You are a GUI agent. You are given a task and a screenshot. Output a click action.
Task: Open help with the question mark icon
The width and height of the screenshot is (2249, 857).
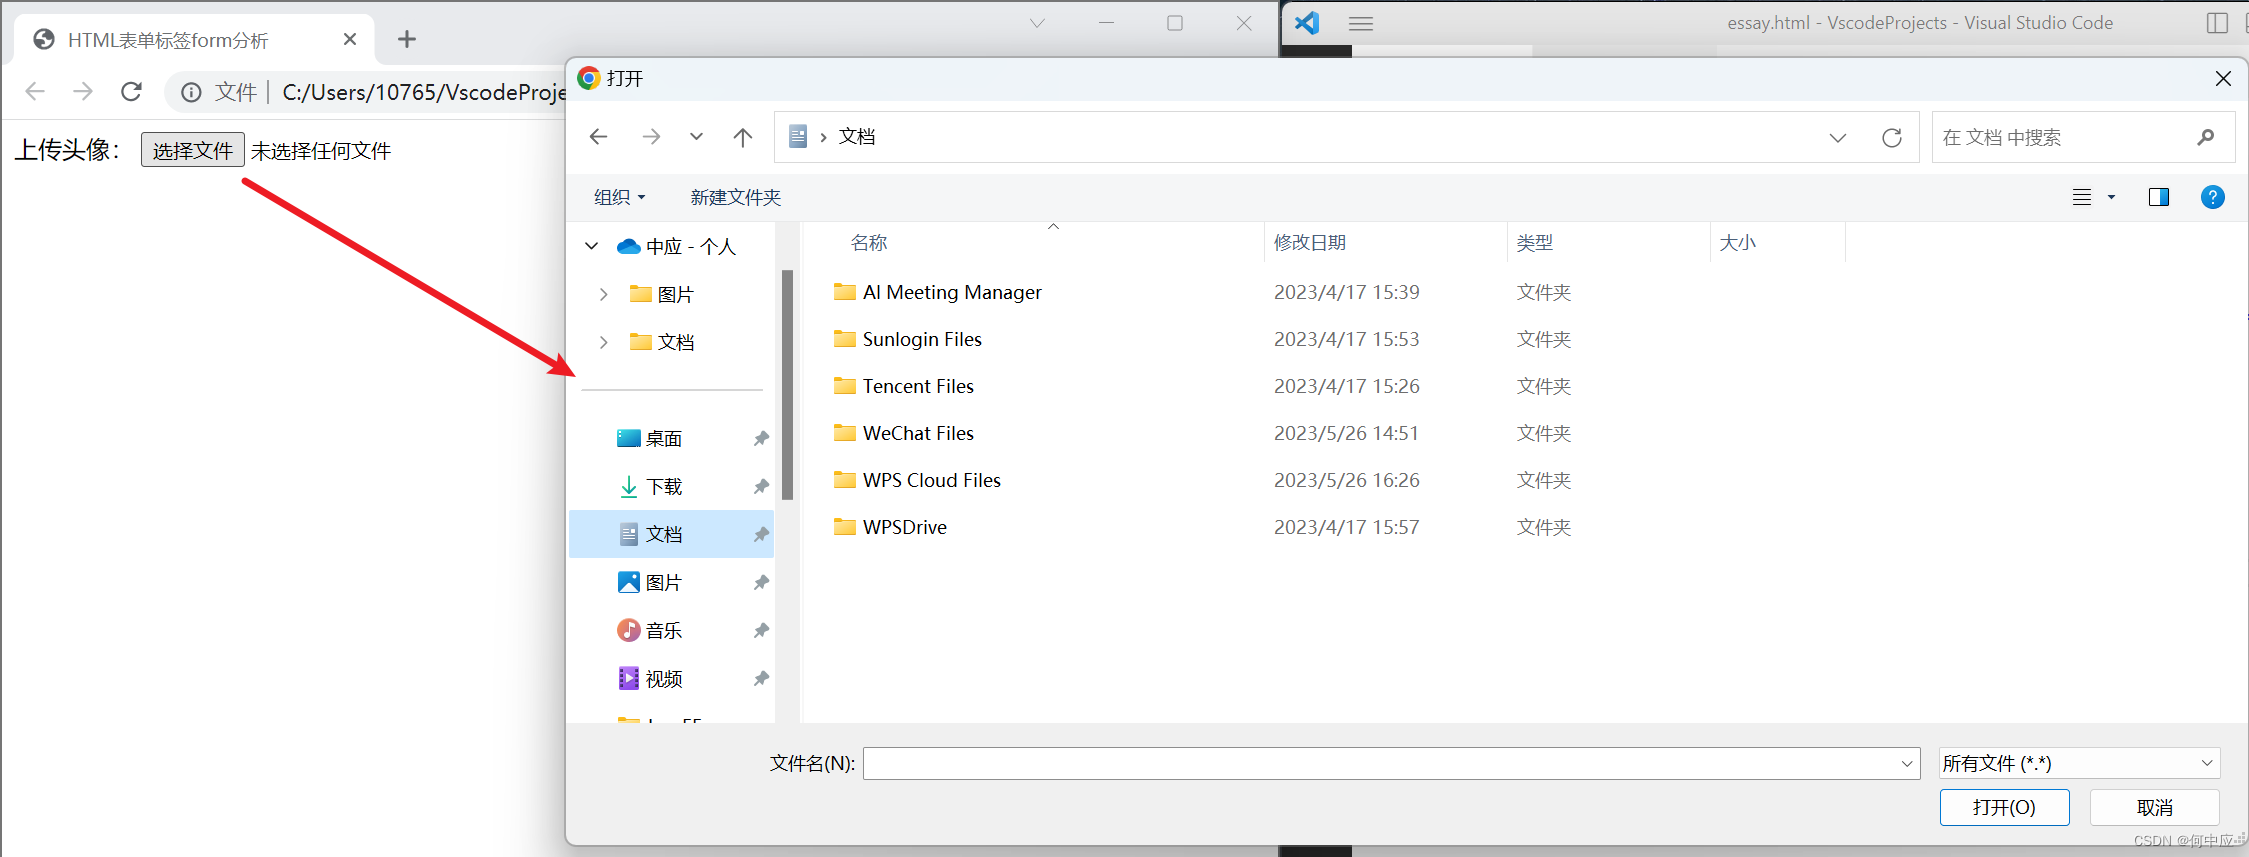pyautogui.click(x=2213, y=197)
